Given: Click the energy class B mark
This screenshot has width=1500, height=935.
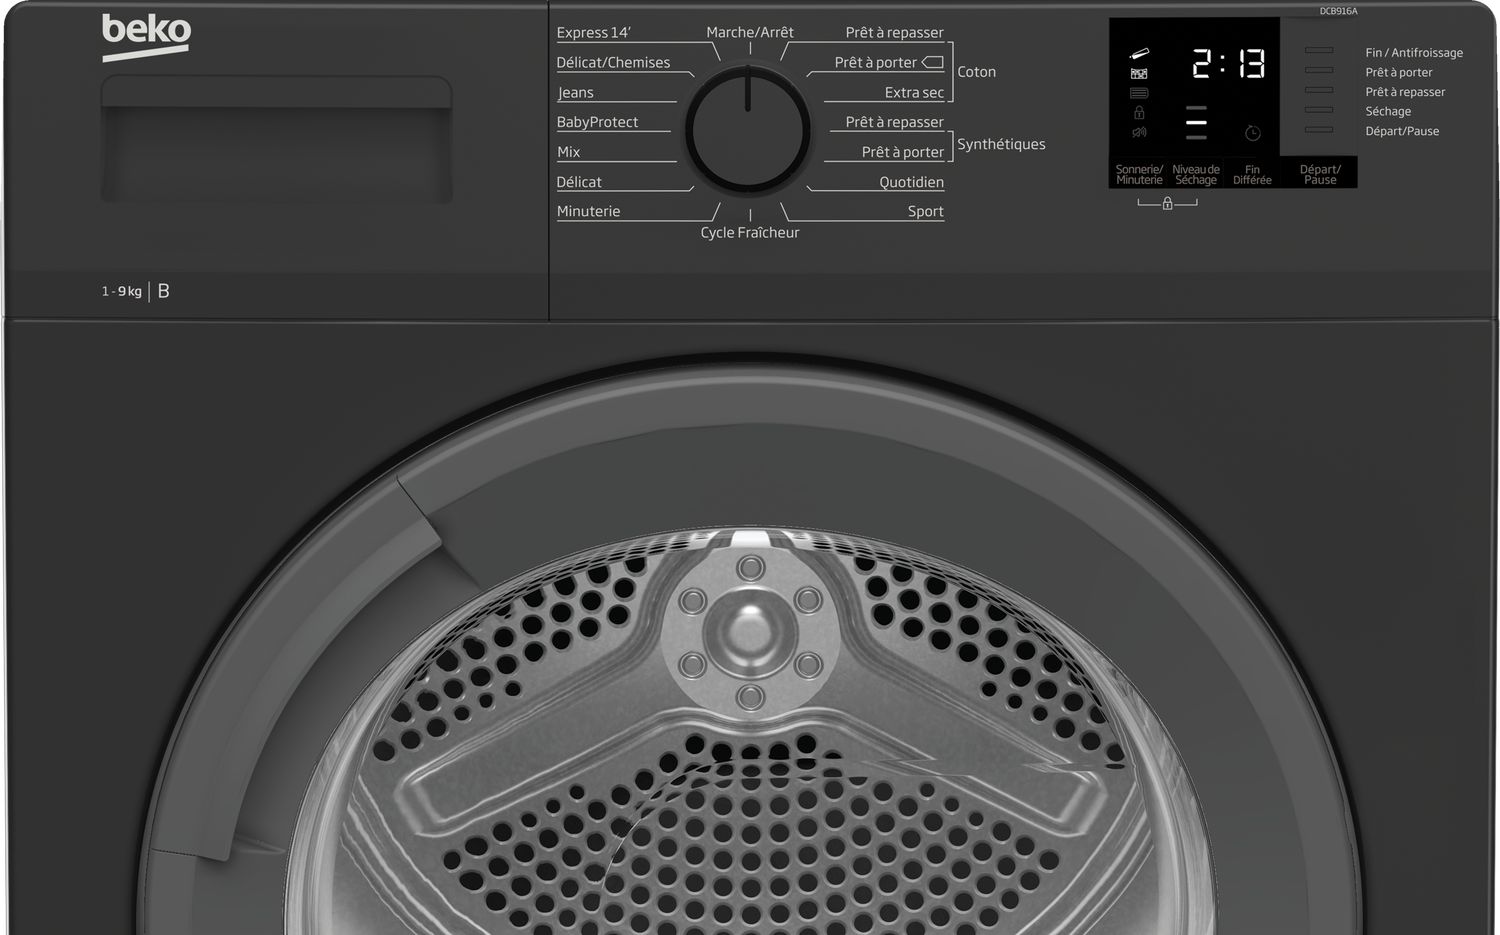Looking at the screenshot, I should coord(163,291).
